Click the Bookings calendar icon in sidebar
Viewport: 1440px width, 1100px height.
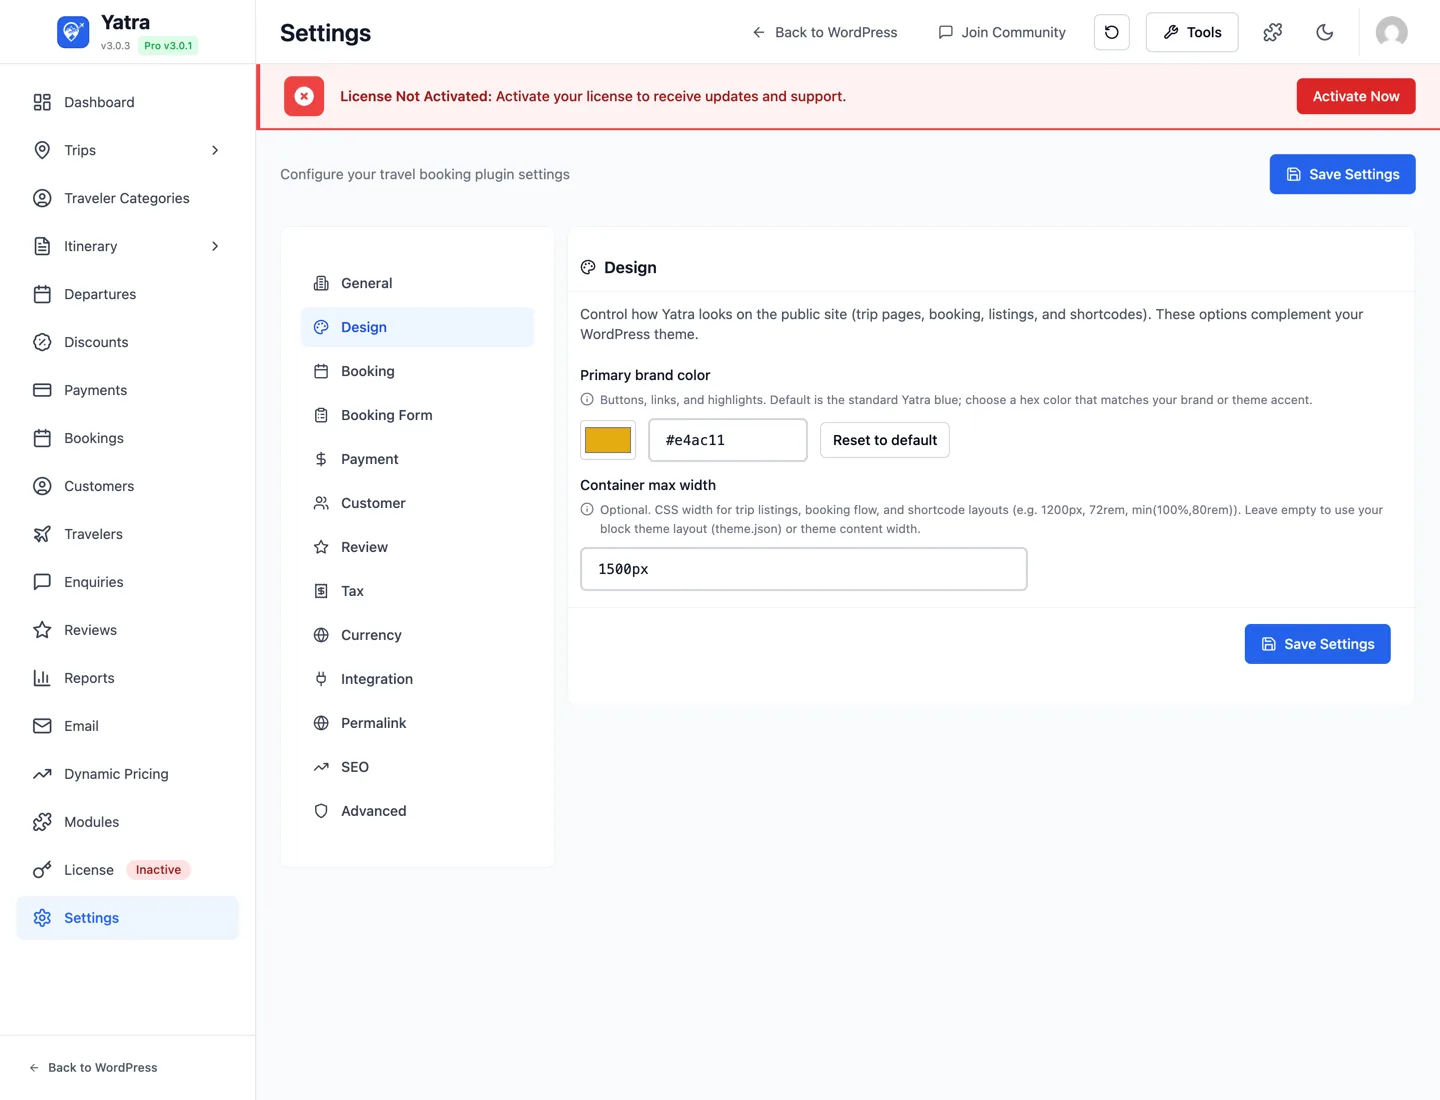point(42,438)
